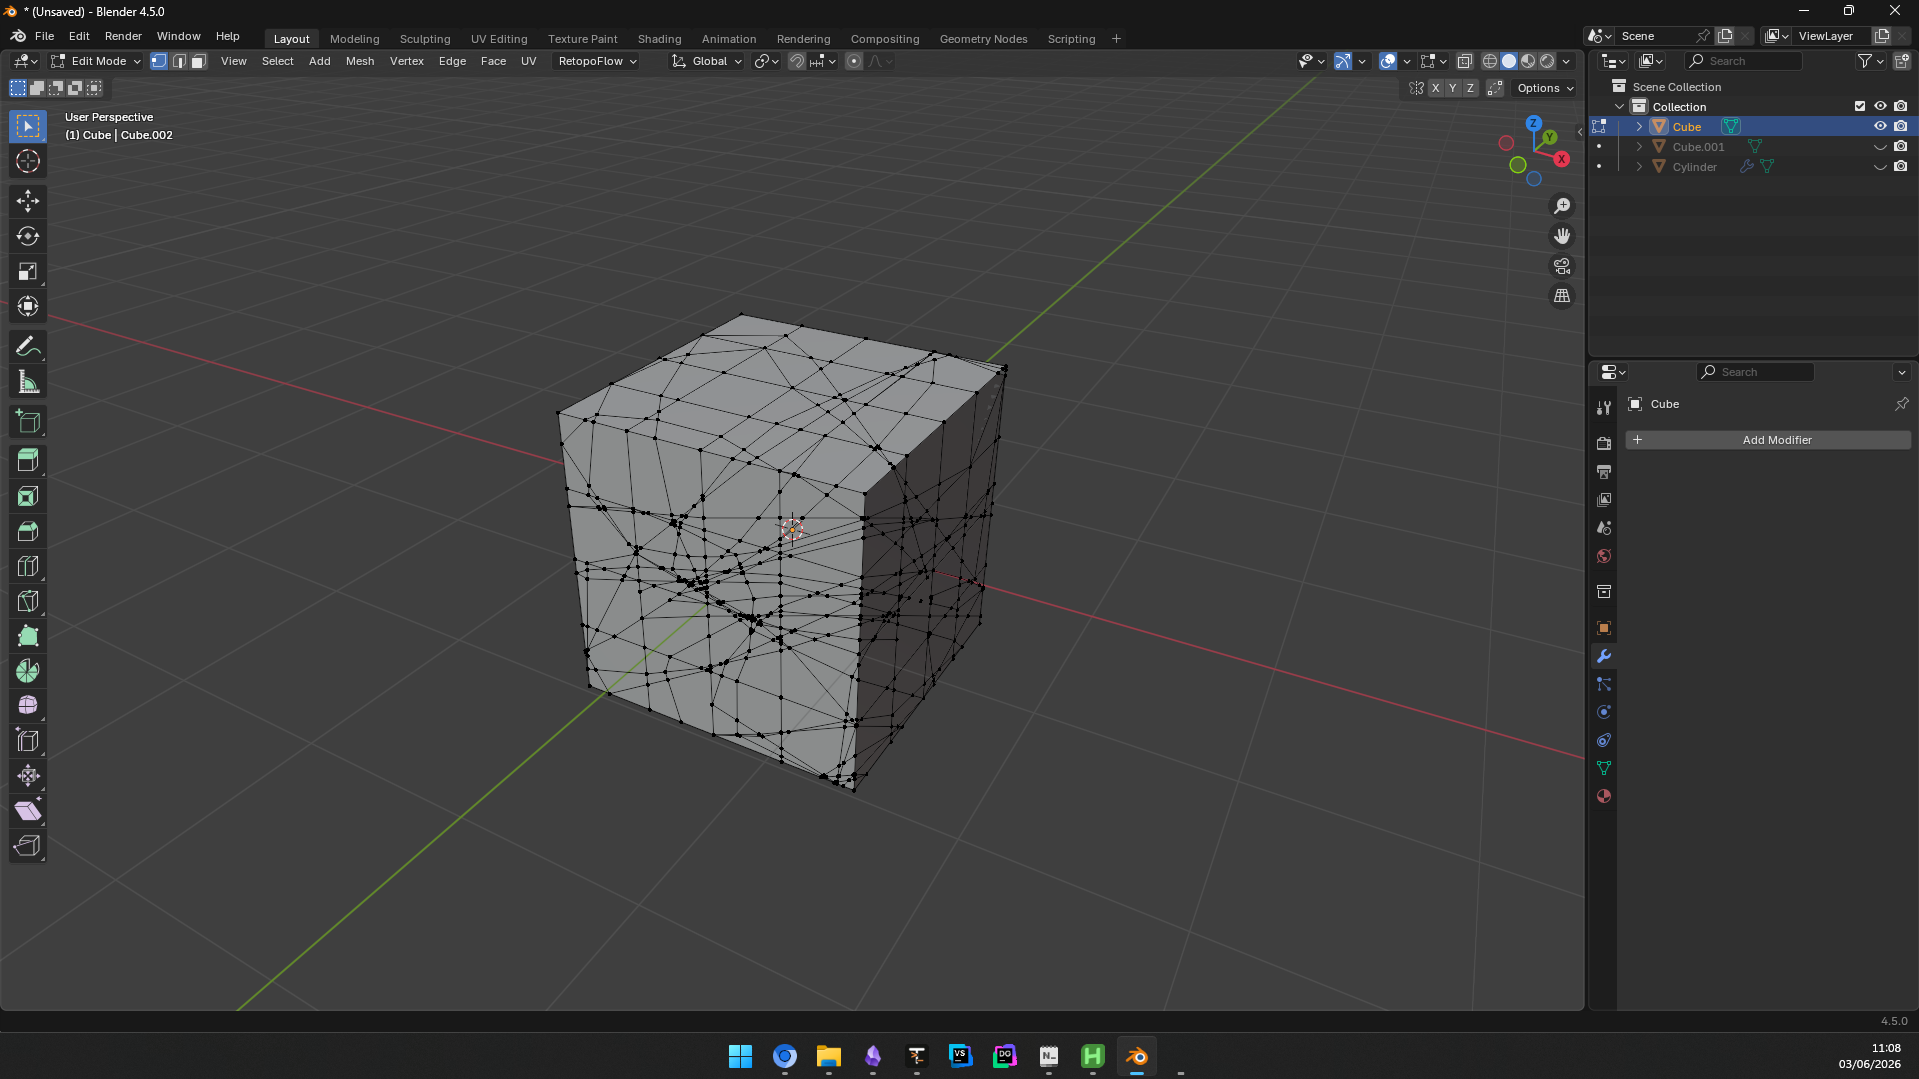Click the viewport zoom magnifier icon
Screen dimensions: 1919x1079
click(x=1562, y=206)
